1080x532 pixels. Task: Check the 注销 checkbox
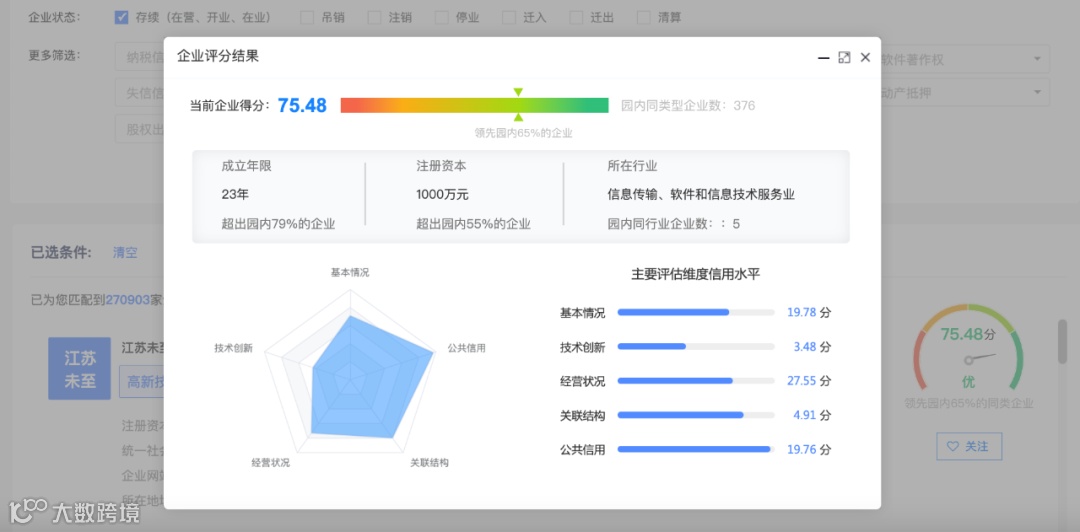(374, 17)
